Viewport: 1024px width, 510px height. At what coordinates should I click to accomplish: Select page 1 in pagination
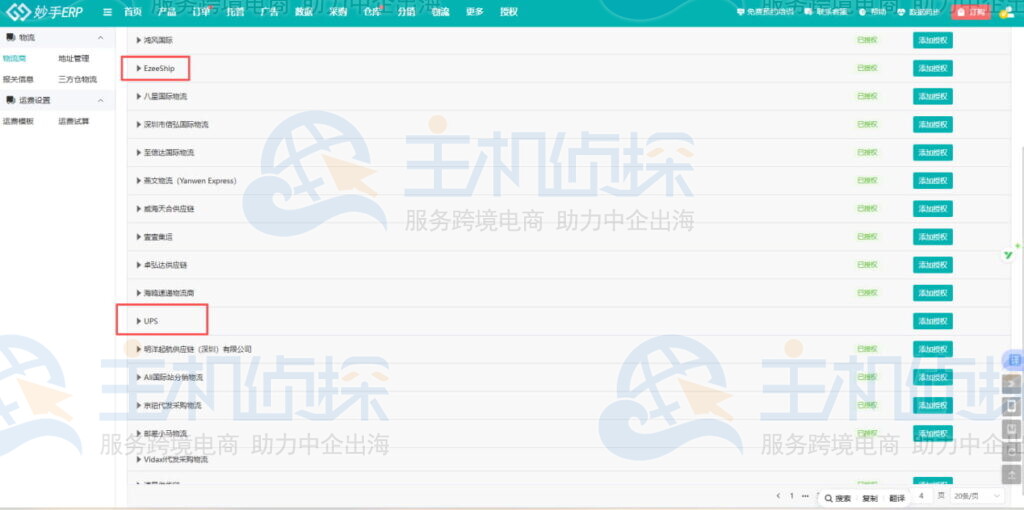pyautogui.click(x=792, y=496)
